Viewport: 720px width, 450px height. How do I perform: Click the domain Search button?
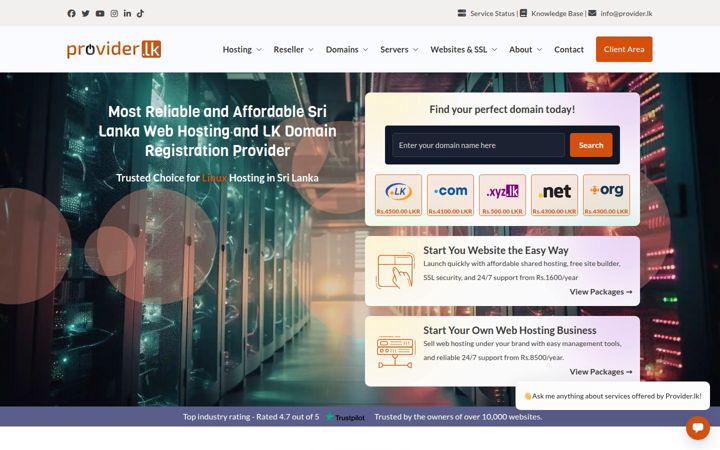tap(591, 145)
